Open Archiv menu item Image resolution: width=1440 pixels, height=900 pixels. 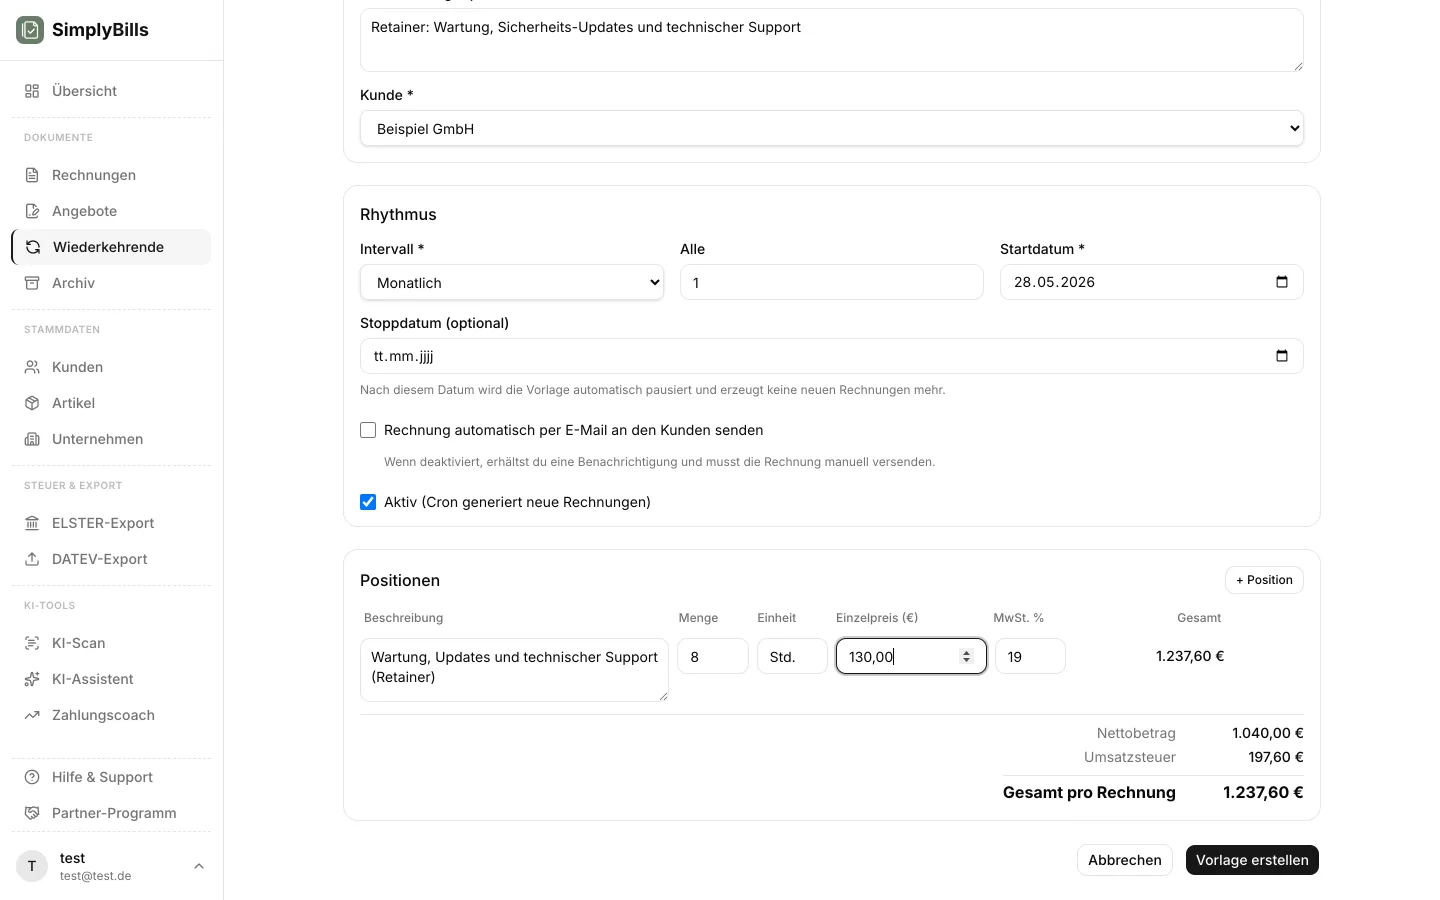click(111, 283)
